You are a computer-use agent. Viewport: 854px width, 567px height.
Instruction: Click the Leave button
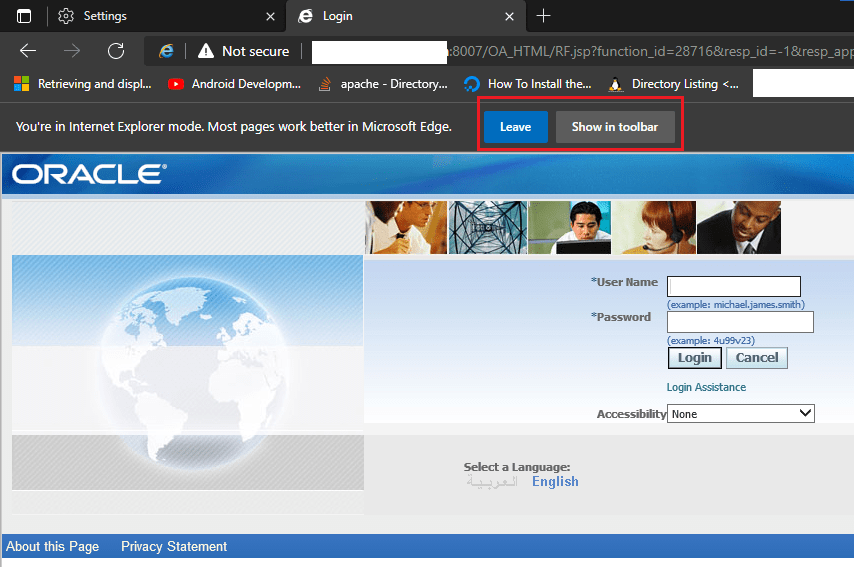[x=516, y=127]
